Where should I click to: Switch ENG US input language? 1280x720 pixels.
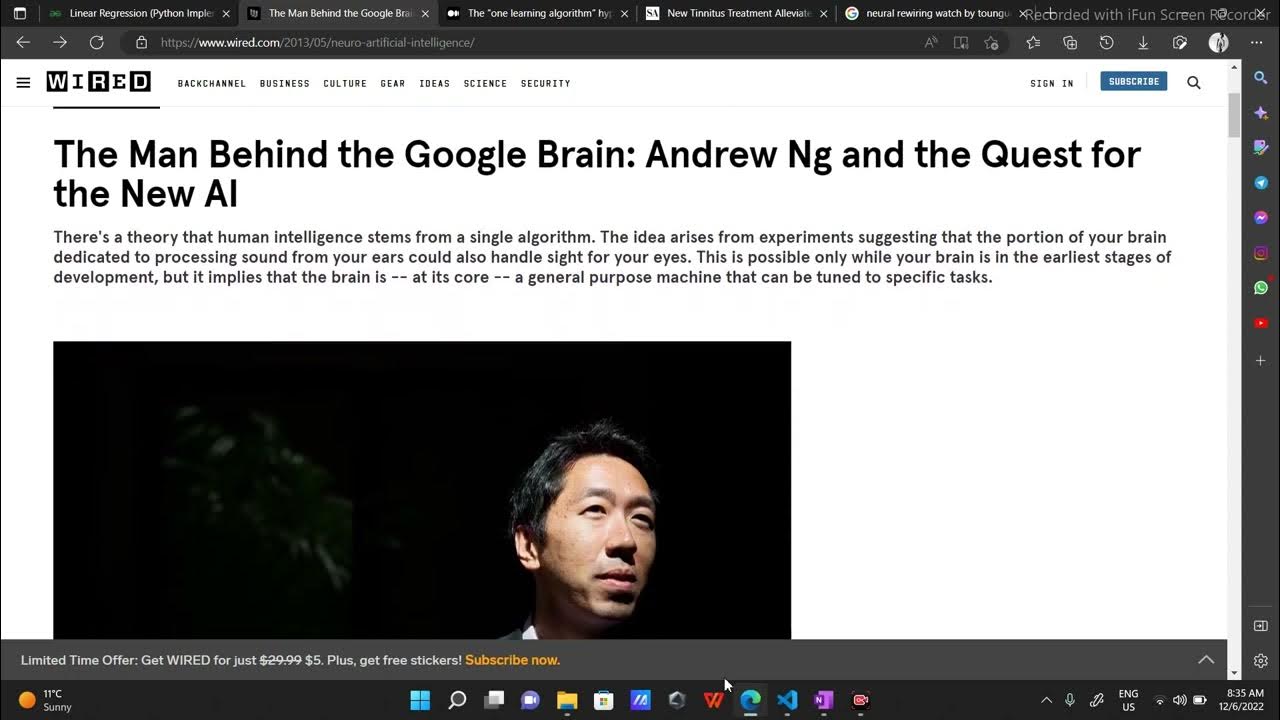[1128, 700]
